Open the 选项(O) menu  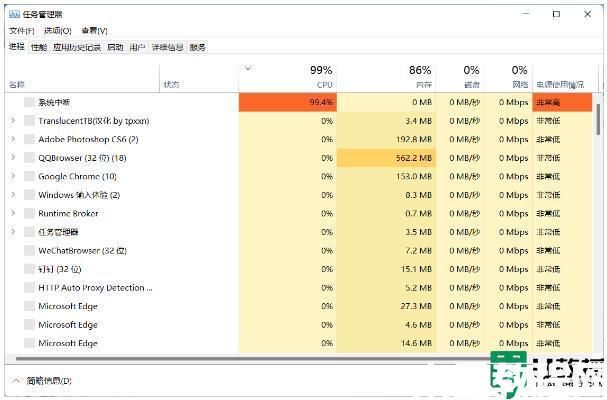tap(58, 31)
